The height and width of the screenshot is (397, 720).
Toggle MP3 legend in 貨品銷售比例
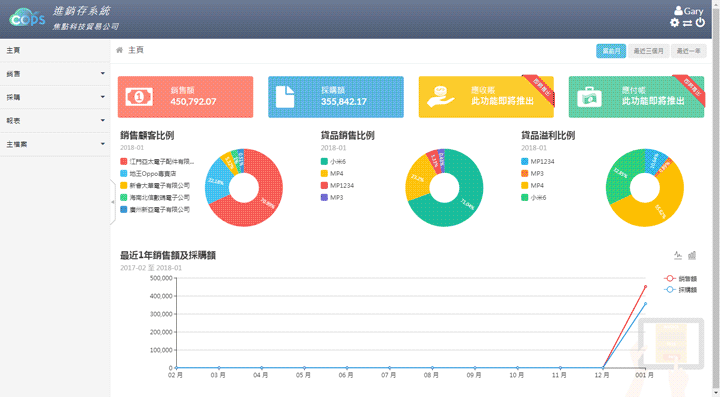pos(332,197)
